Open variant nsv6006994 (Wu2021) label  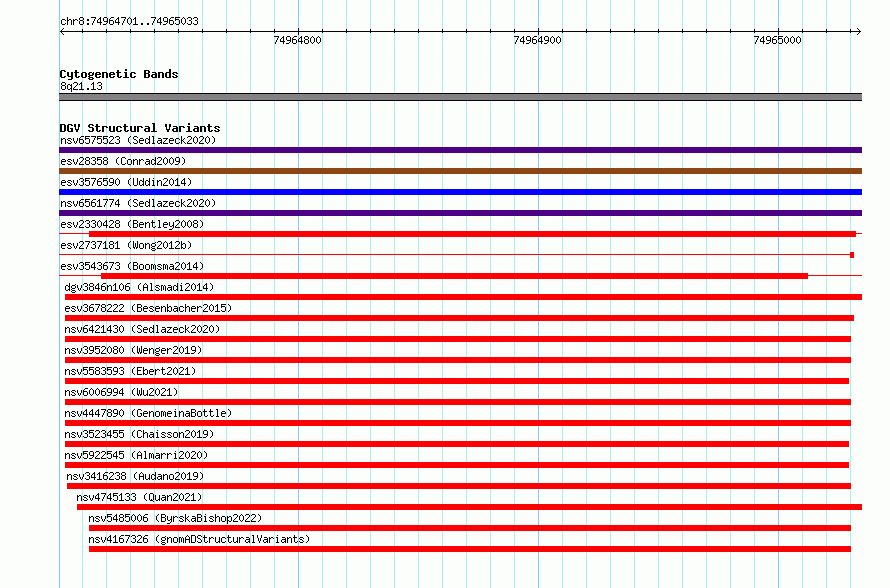pos(121,392)
